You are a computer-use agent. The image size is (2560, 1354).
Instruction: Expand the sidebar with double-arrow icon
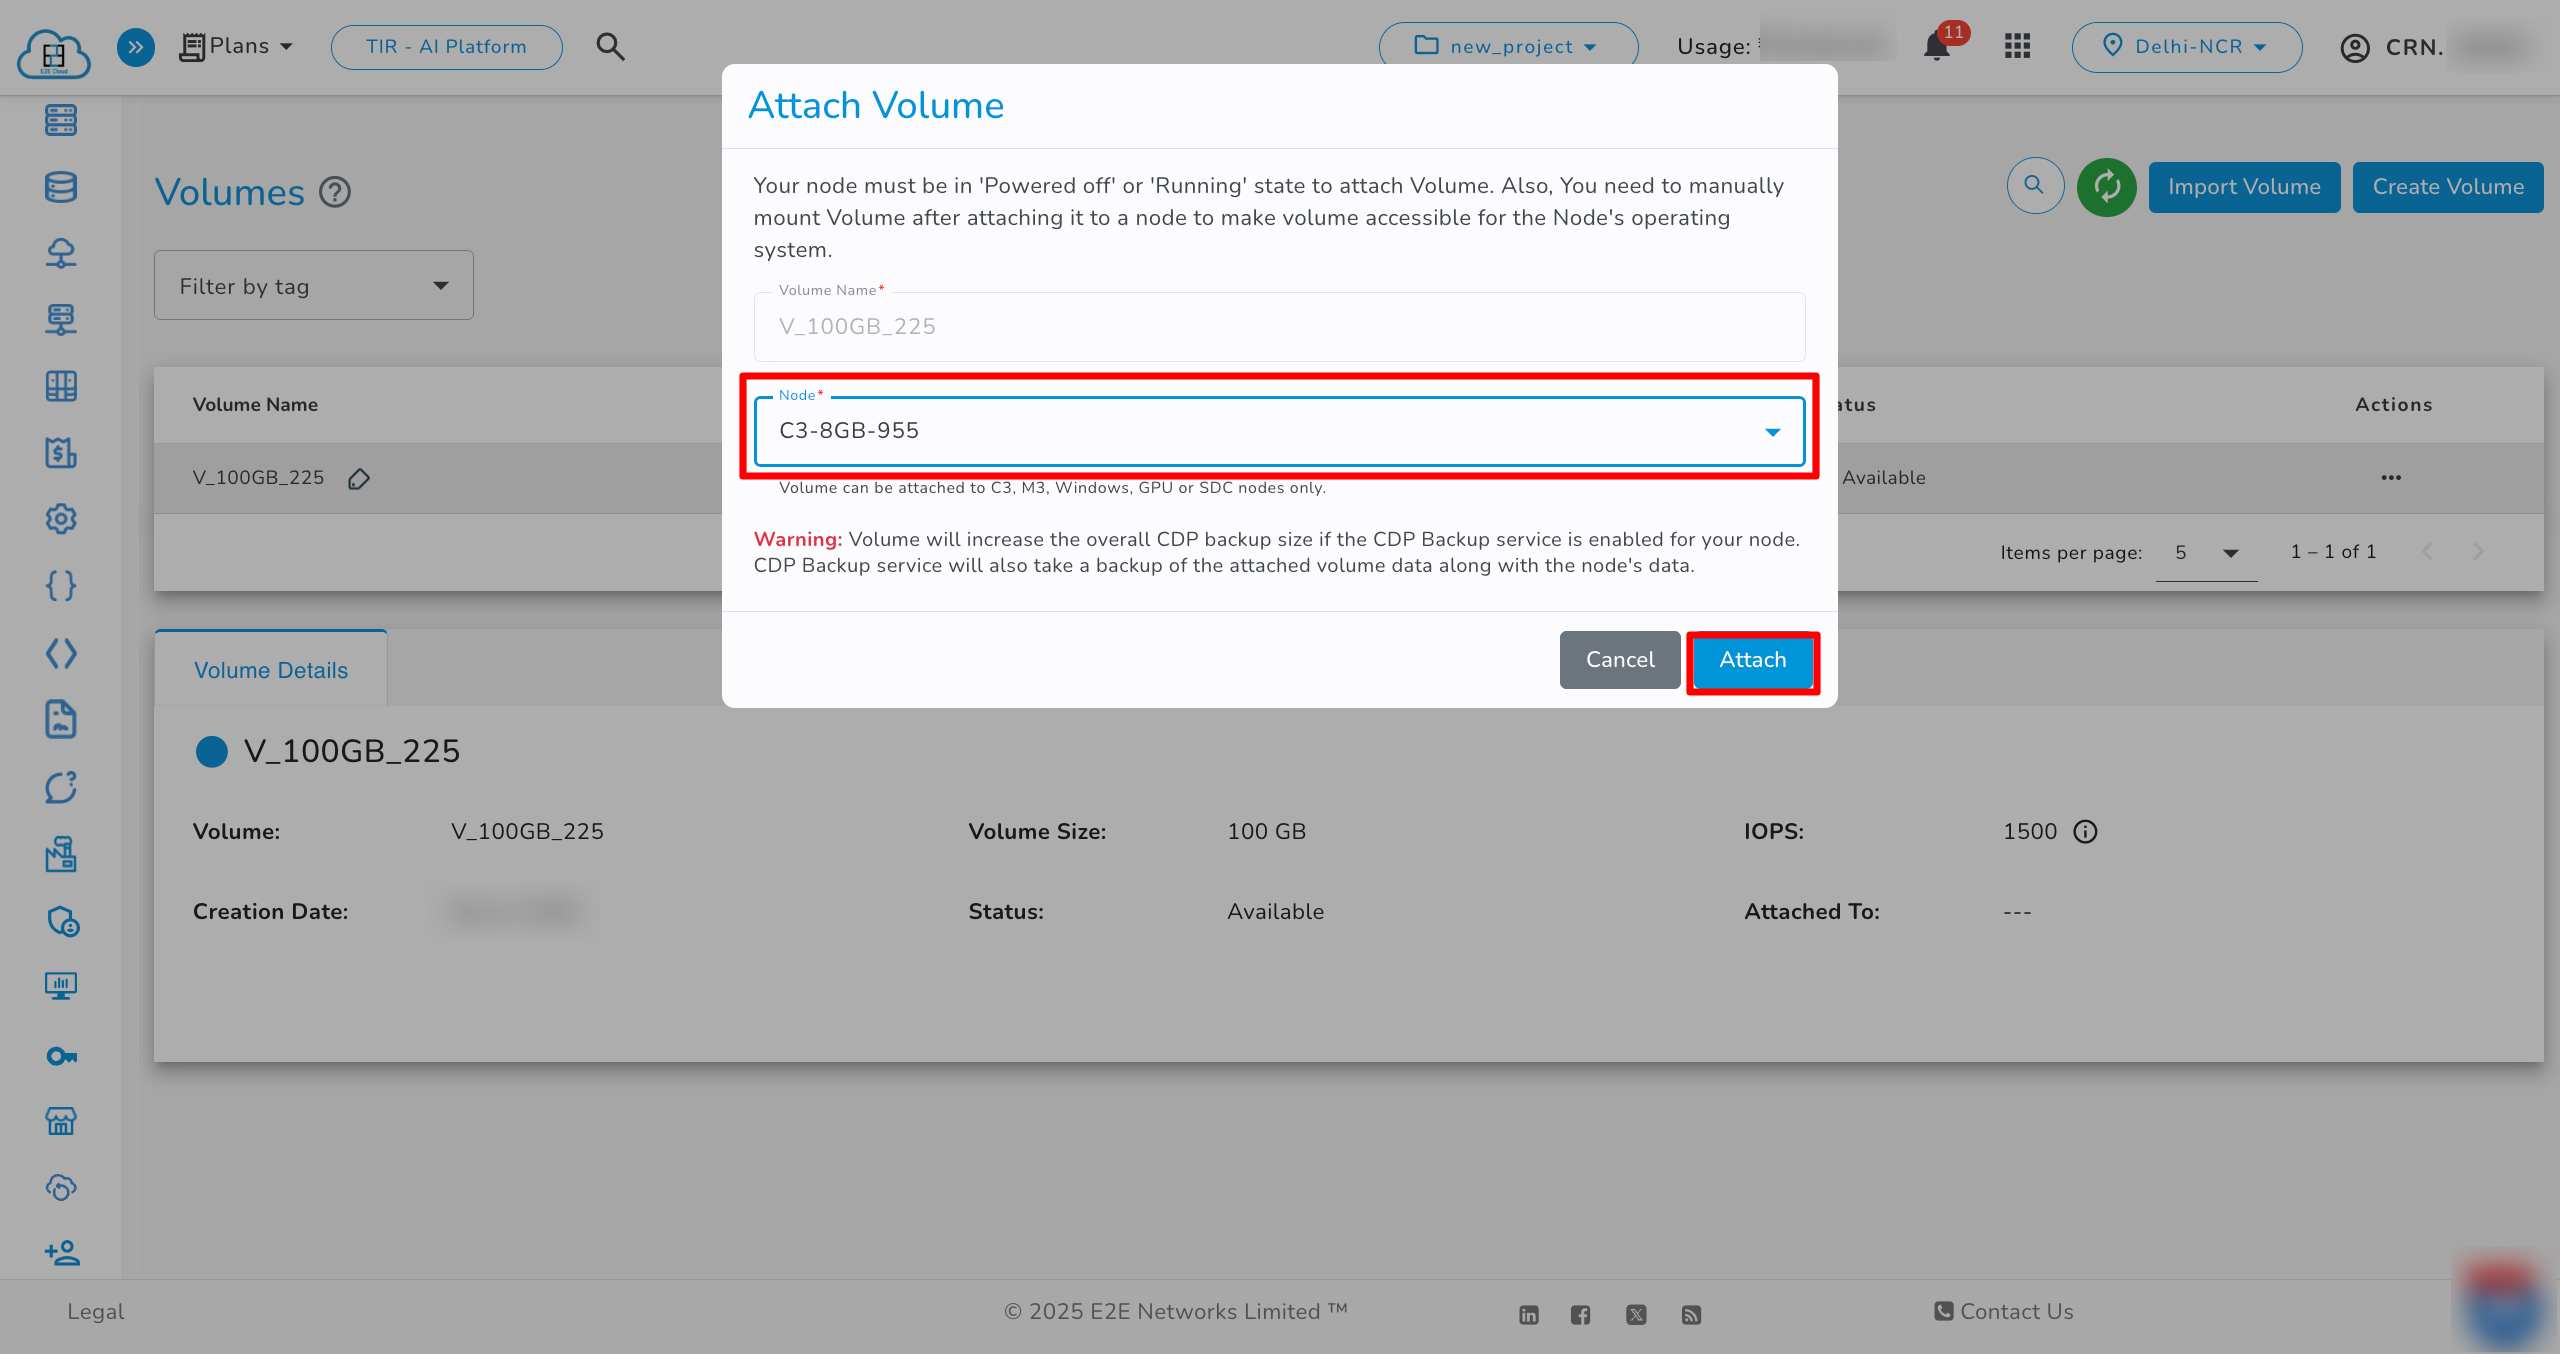click(x=136, y=46)
